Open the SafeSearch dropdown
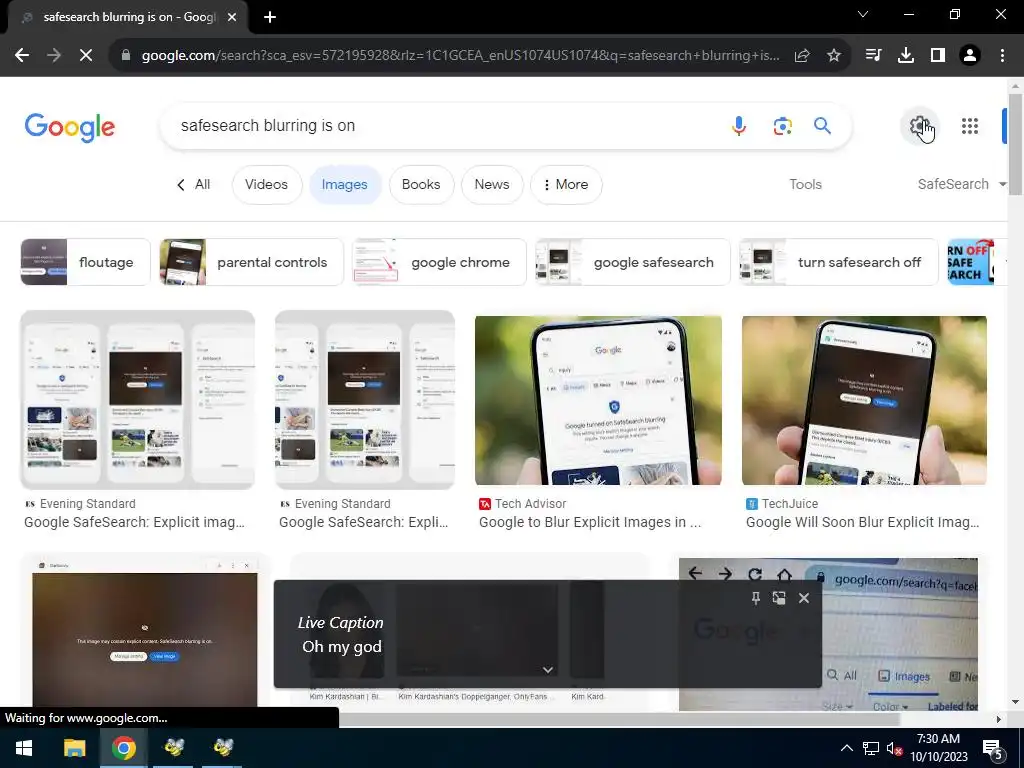This screenshot has width=1024, height=768. tap(961, 185)
